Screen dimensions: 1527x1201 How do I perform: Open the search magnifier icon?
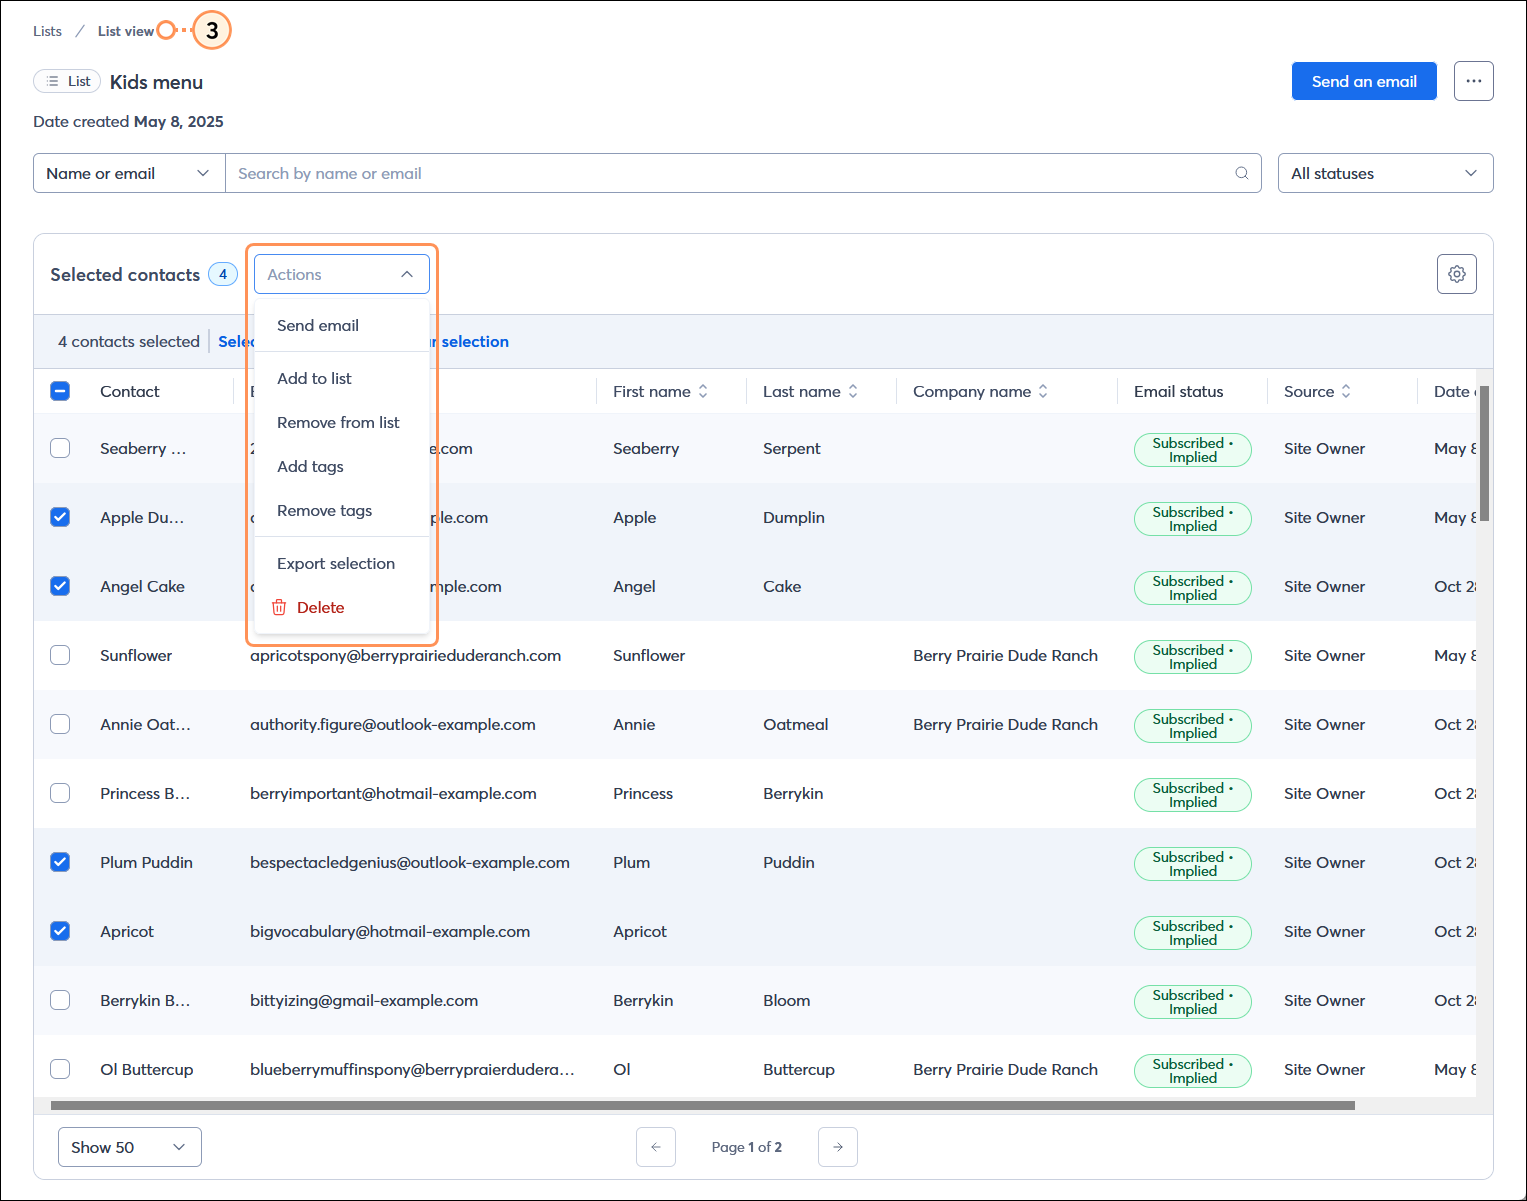pyautogui.click(x=1241, y=173)
